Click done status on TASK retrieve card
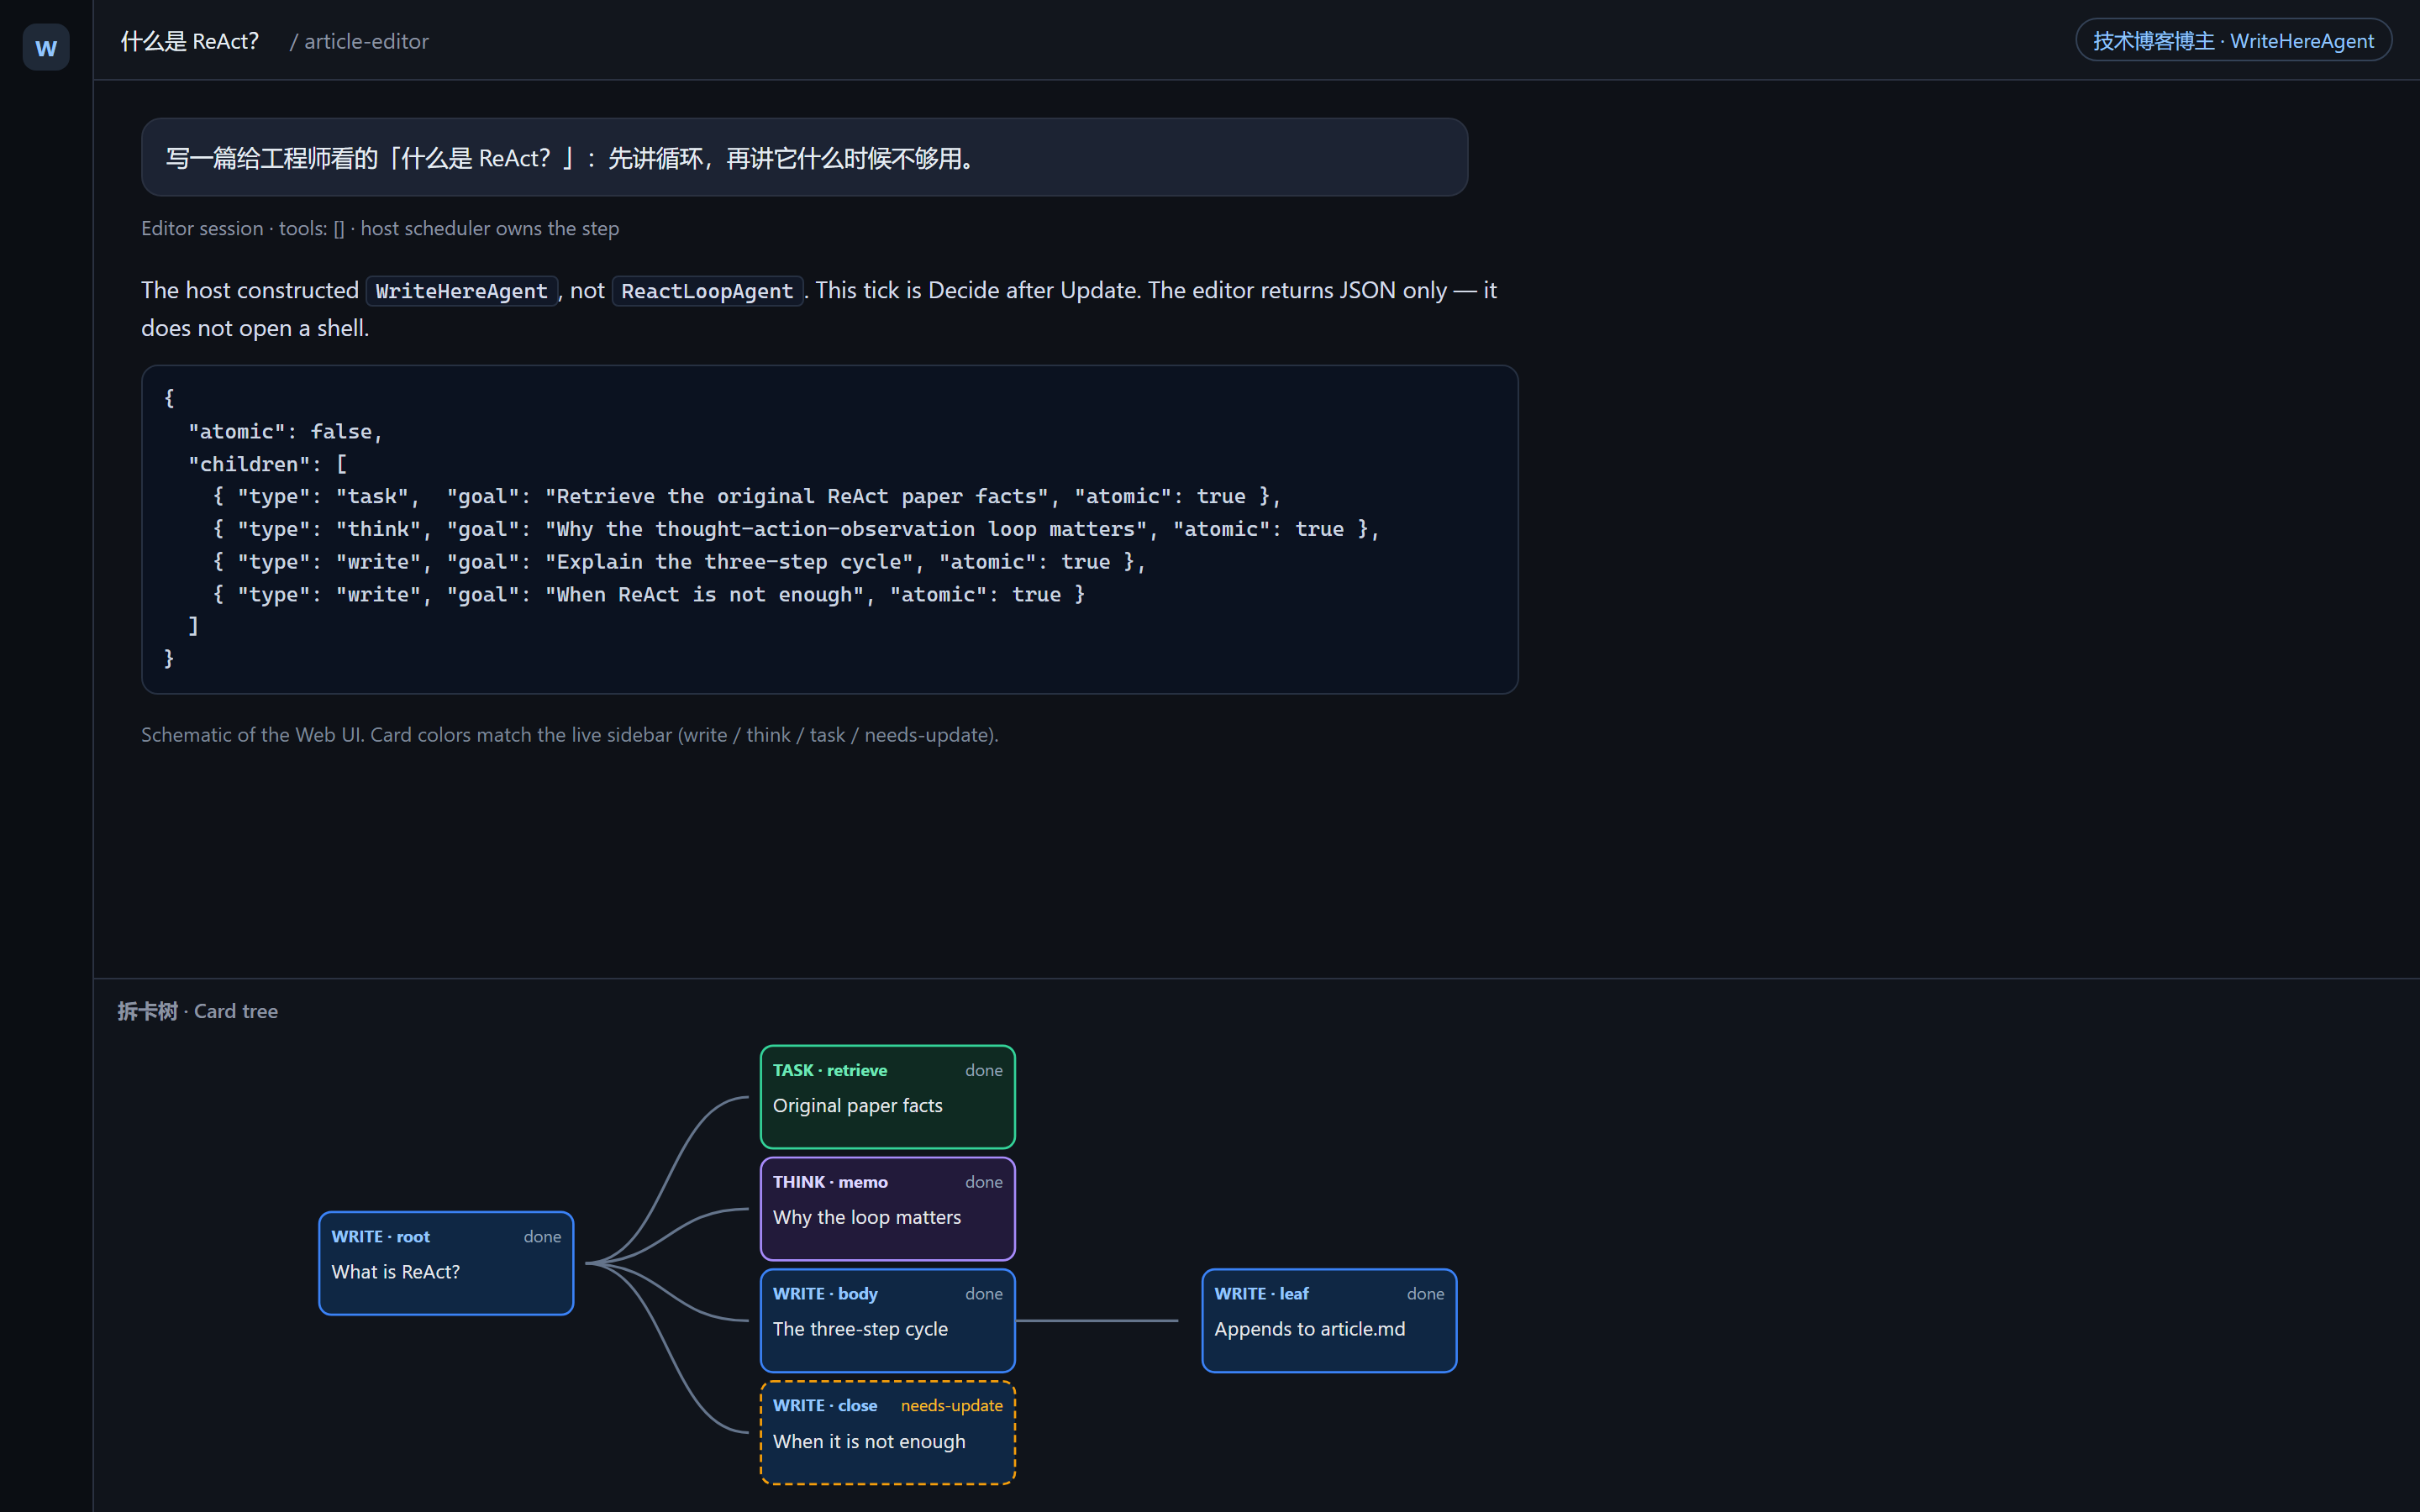Screen dimensions: 2420x1512 pos(983,1070)
